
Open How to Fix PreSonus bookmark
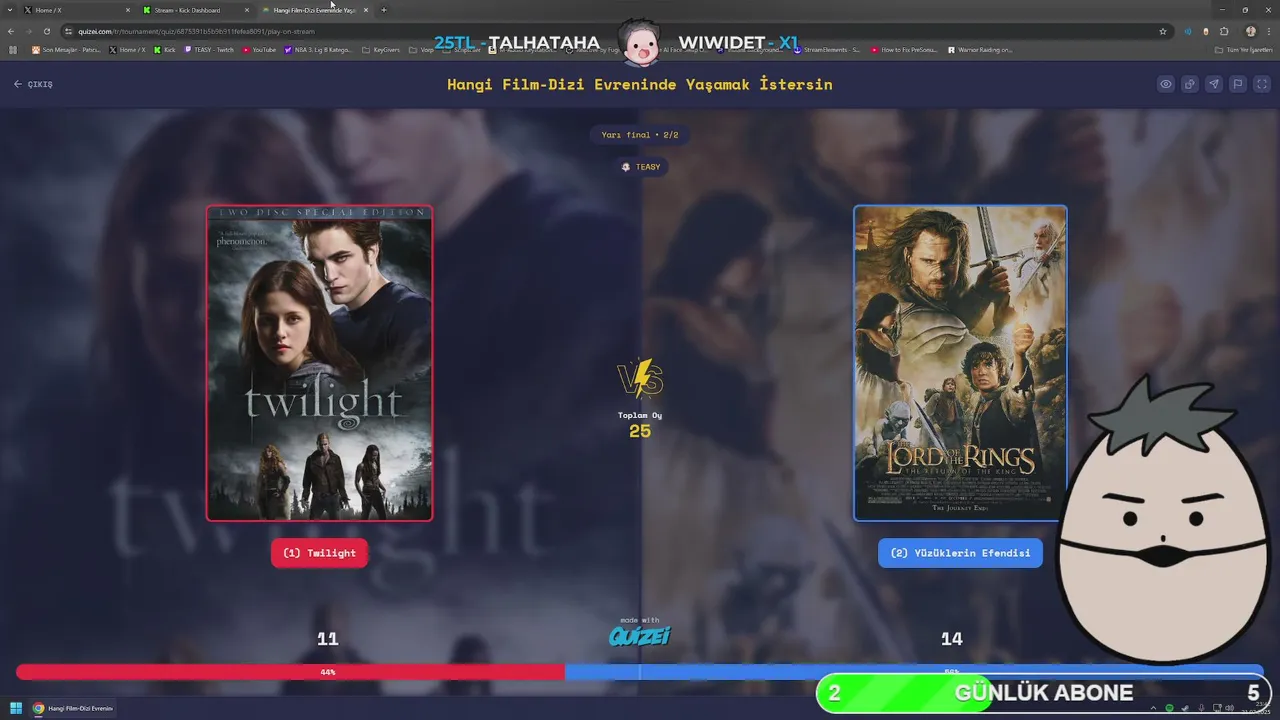(x=902, y=49)
